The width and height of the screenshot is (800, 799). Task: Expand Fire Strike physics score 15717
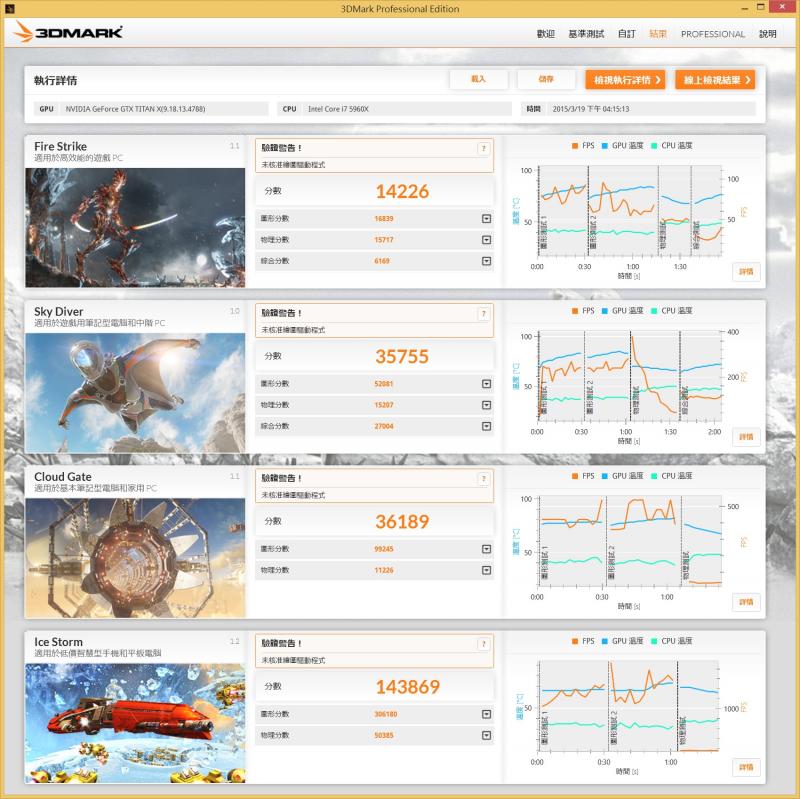point(486,240)
